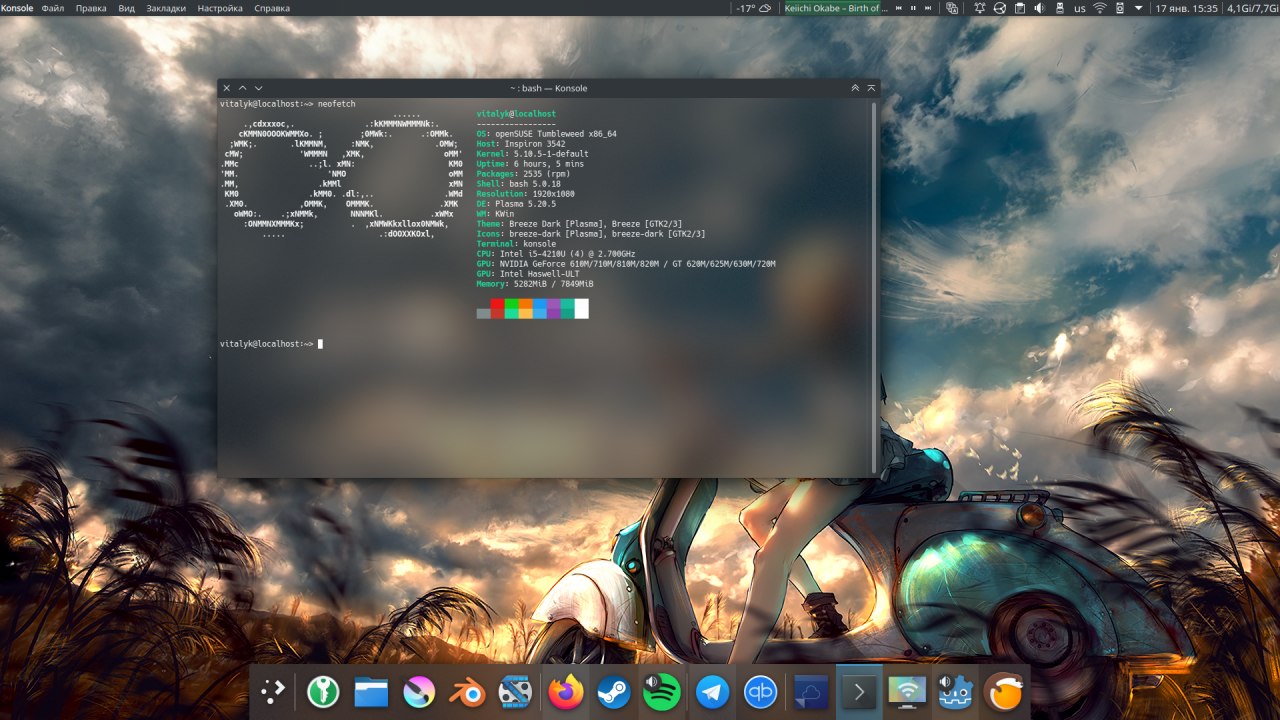Skip to the next track in panel
Viewport: 1280px width, 720px height.
(x=928, y=8)
